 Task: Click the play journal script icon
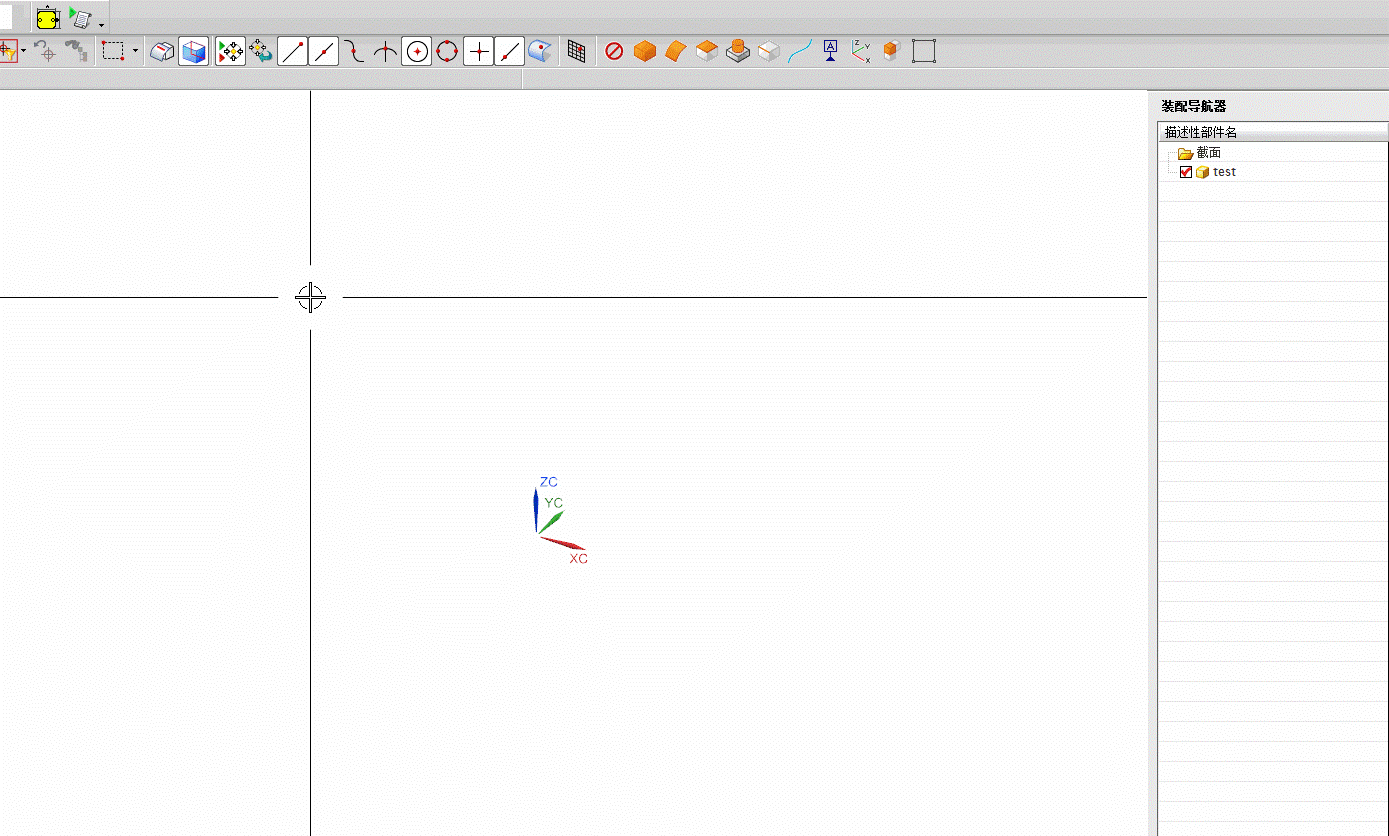pos(81,17)
